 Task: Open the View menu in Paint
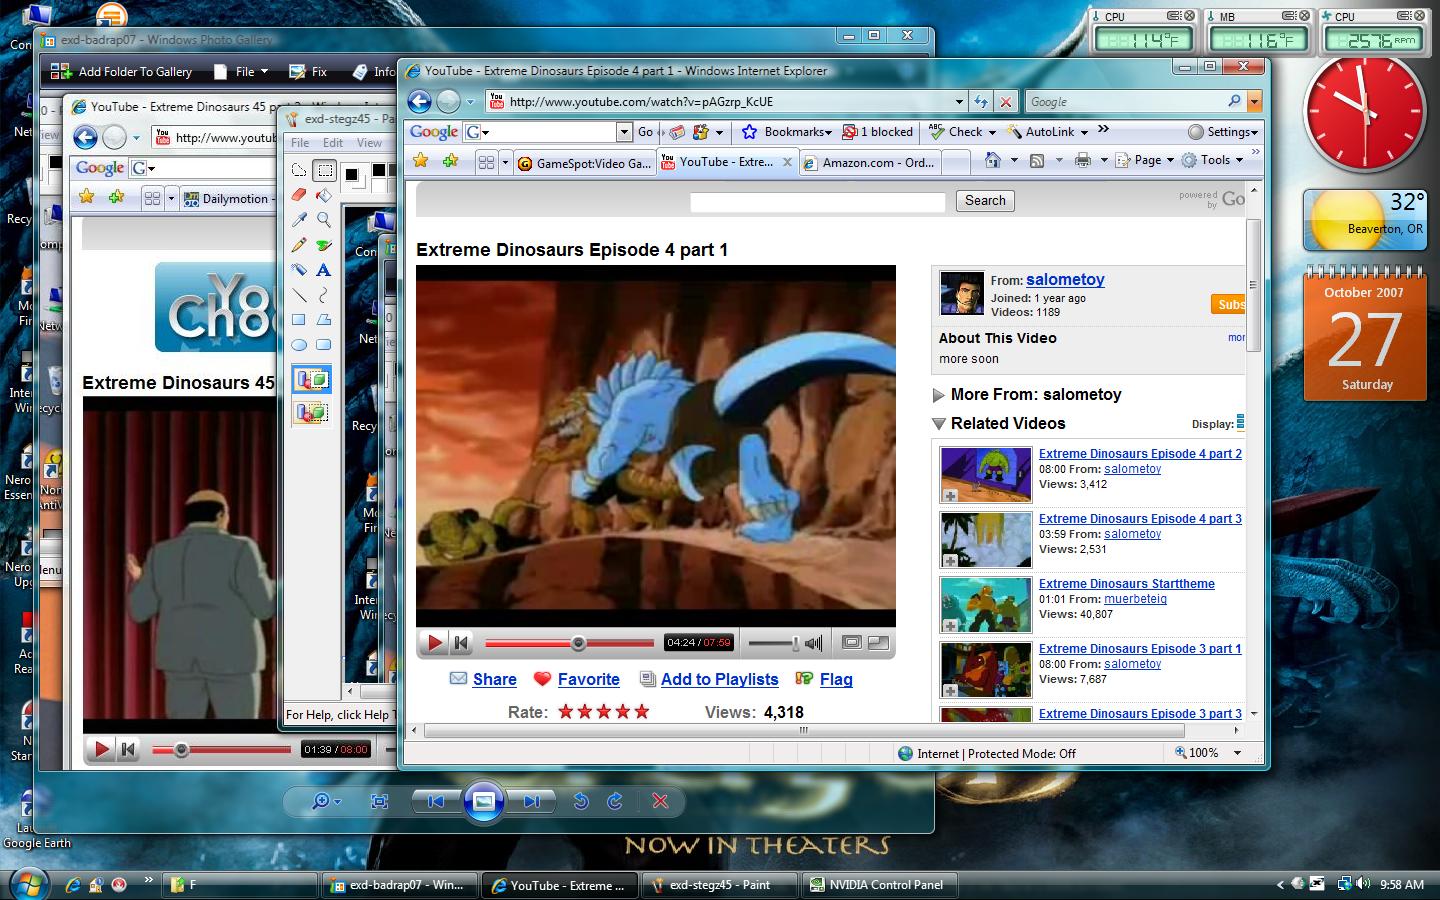pyautogui.click(x=369, y=143)
